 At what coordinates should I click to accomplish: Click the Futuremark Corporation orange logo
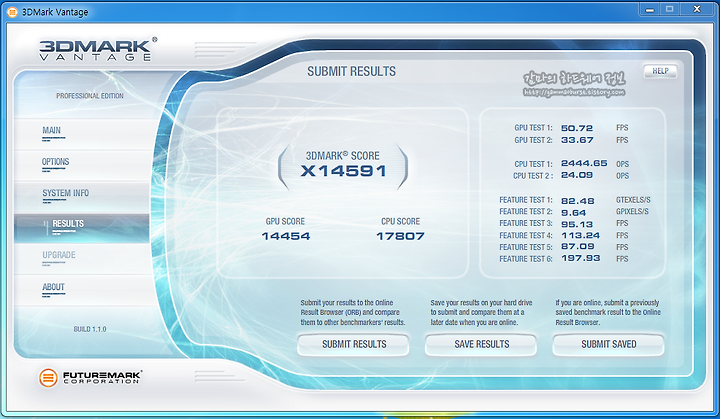[48, 378]
